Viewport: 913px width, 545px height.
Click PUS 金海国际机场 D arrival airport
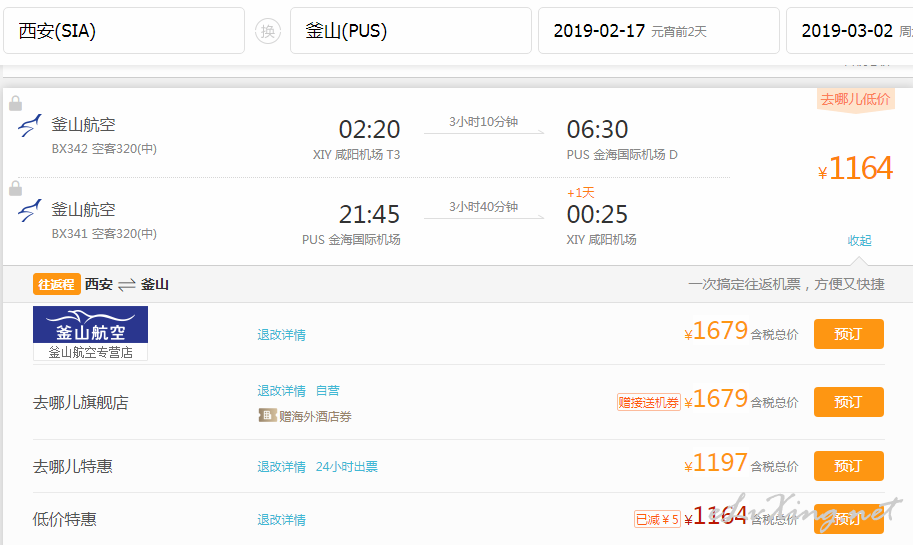(x=622, y=155)
